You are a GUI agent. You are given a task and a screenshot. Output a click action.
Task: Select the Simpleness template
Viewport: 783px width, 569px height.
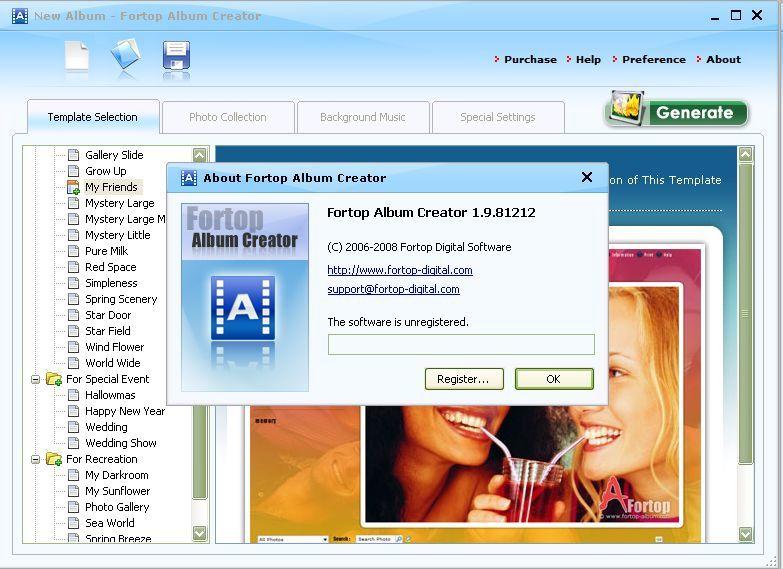(x=111, y=283)
